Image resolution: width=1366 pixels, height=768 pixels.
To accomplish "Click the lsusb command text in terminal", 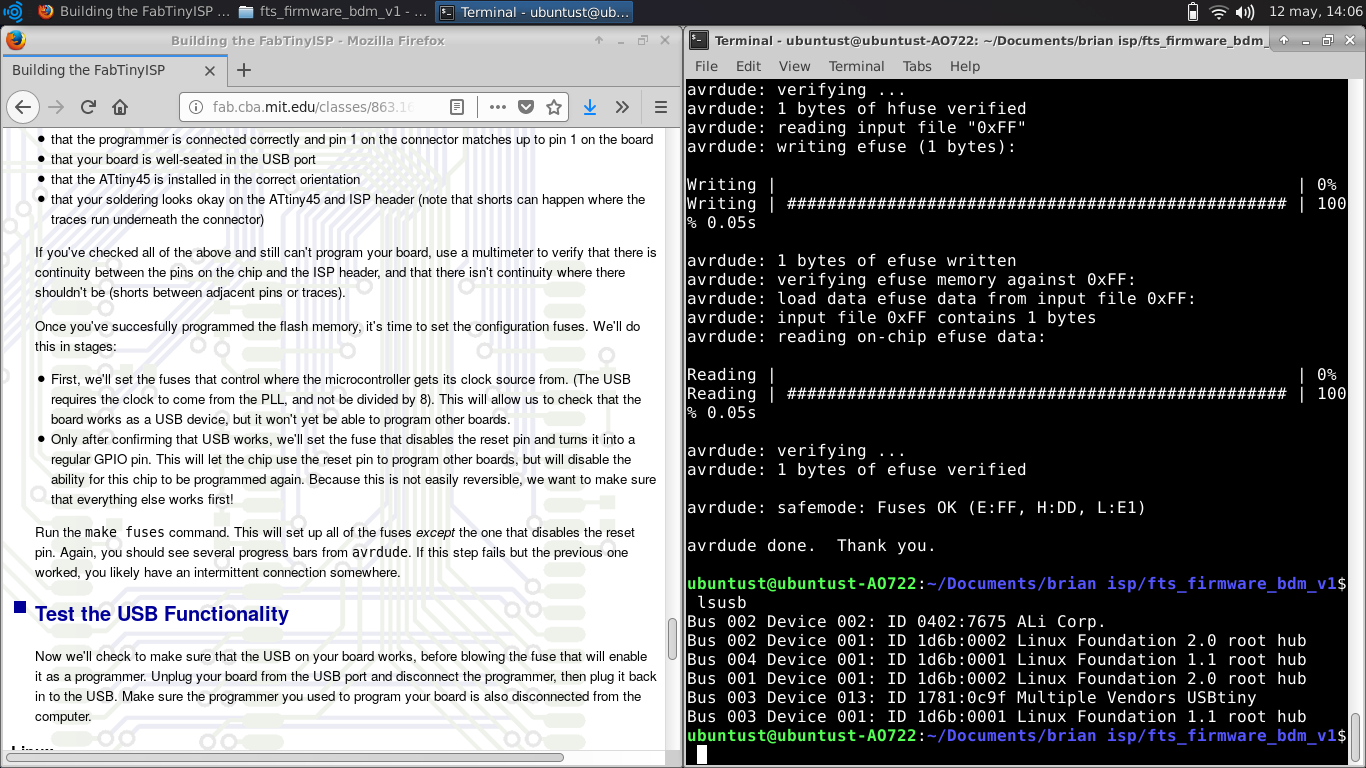I will (721, 602).
